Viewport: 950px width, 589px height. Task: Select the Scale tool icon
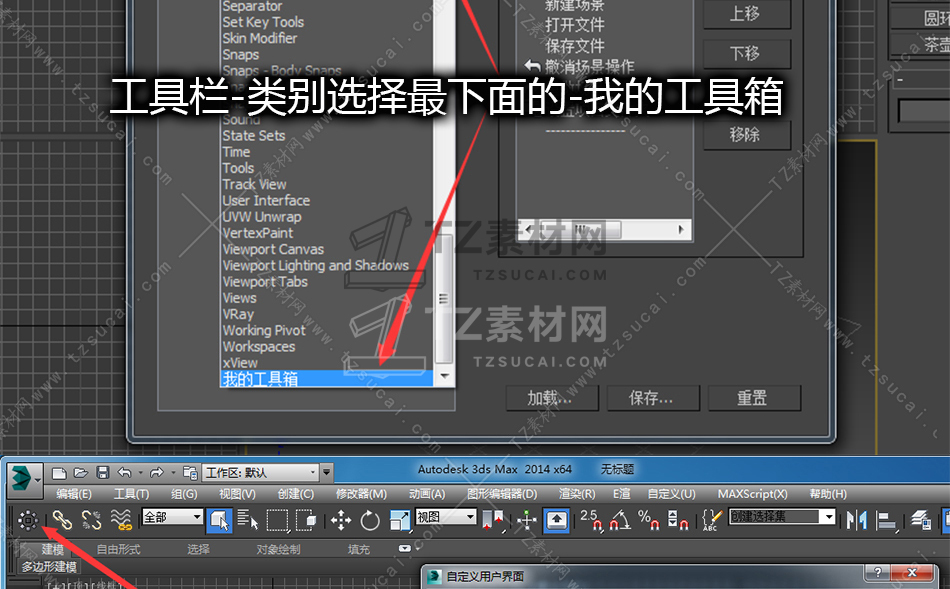click(x=399, y=520)
